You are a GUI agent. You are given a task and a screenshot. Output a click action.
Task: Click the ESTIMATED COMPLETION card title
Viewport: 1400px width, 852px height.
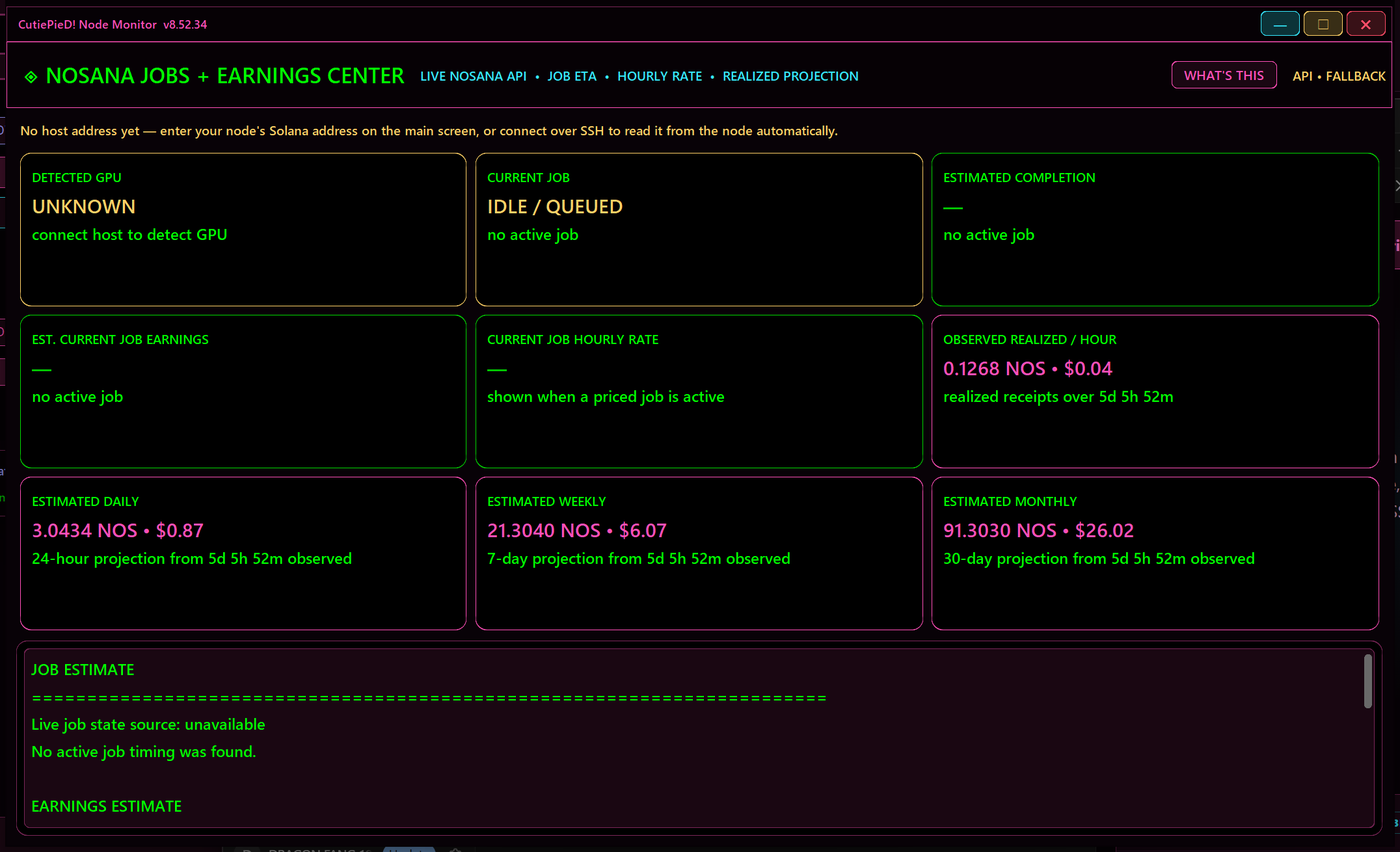pyautogui.click(x=1019, y=178)
